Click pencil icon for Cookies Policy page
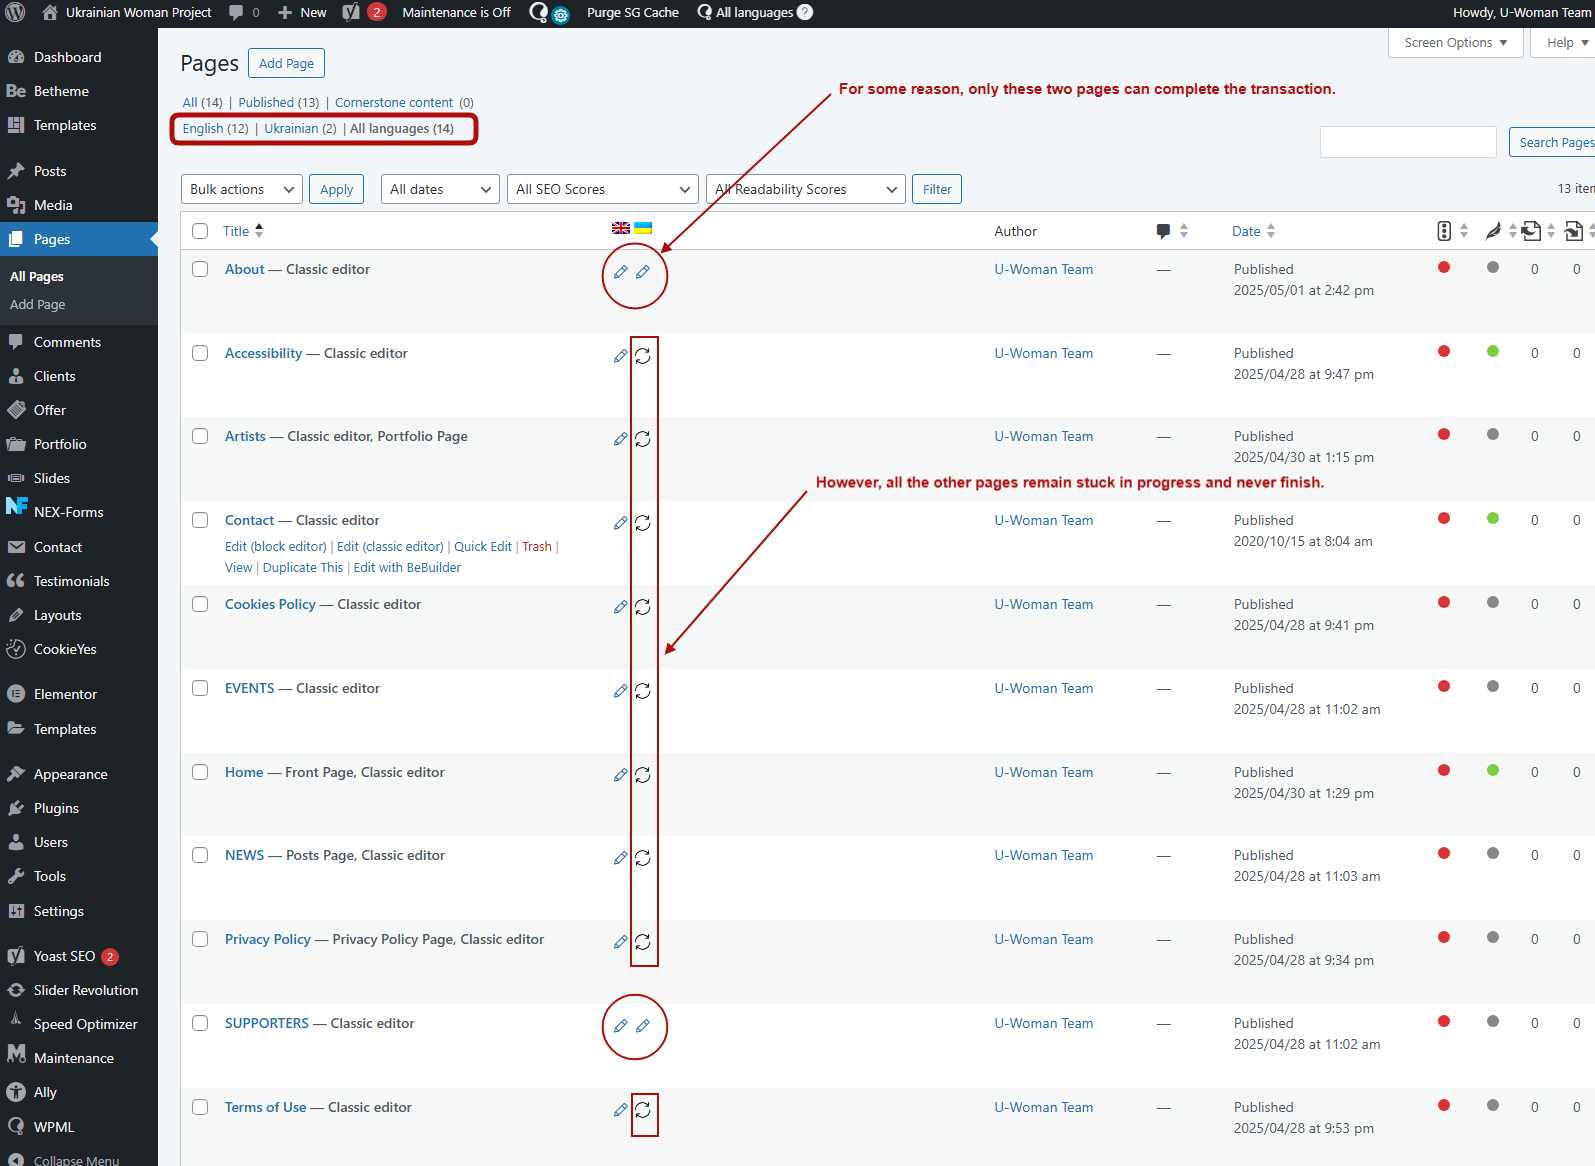The width and height of the screenshot is (1595, 1166). click(x=621, y=607)
